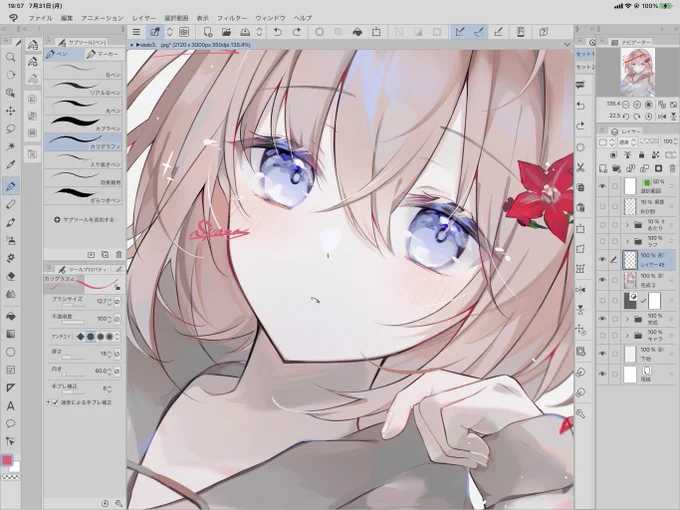The height and width of the screenshot is (510, 680).
Task: Collapse the canvas tab chevron at right
Action: [567, 44]
